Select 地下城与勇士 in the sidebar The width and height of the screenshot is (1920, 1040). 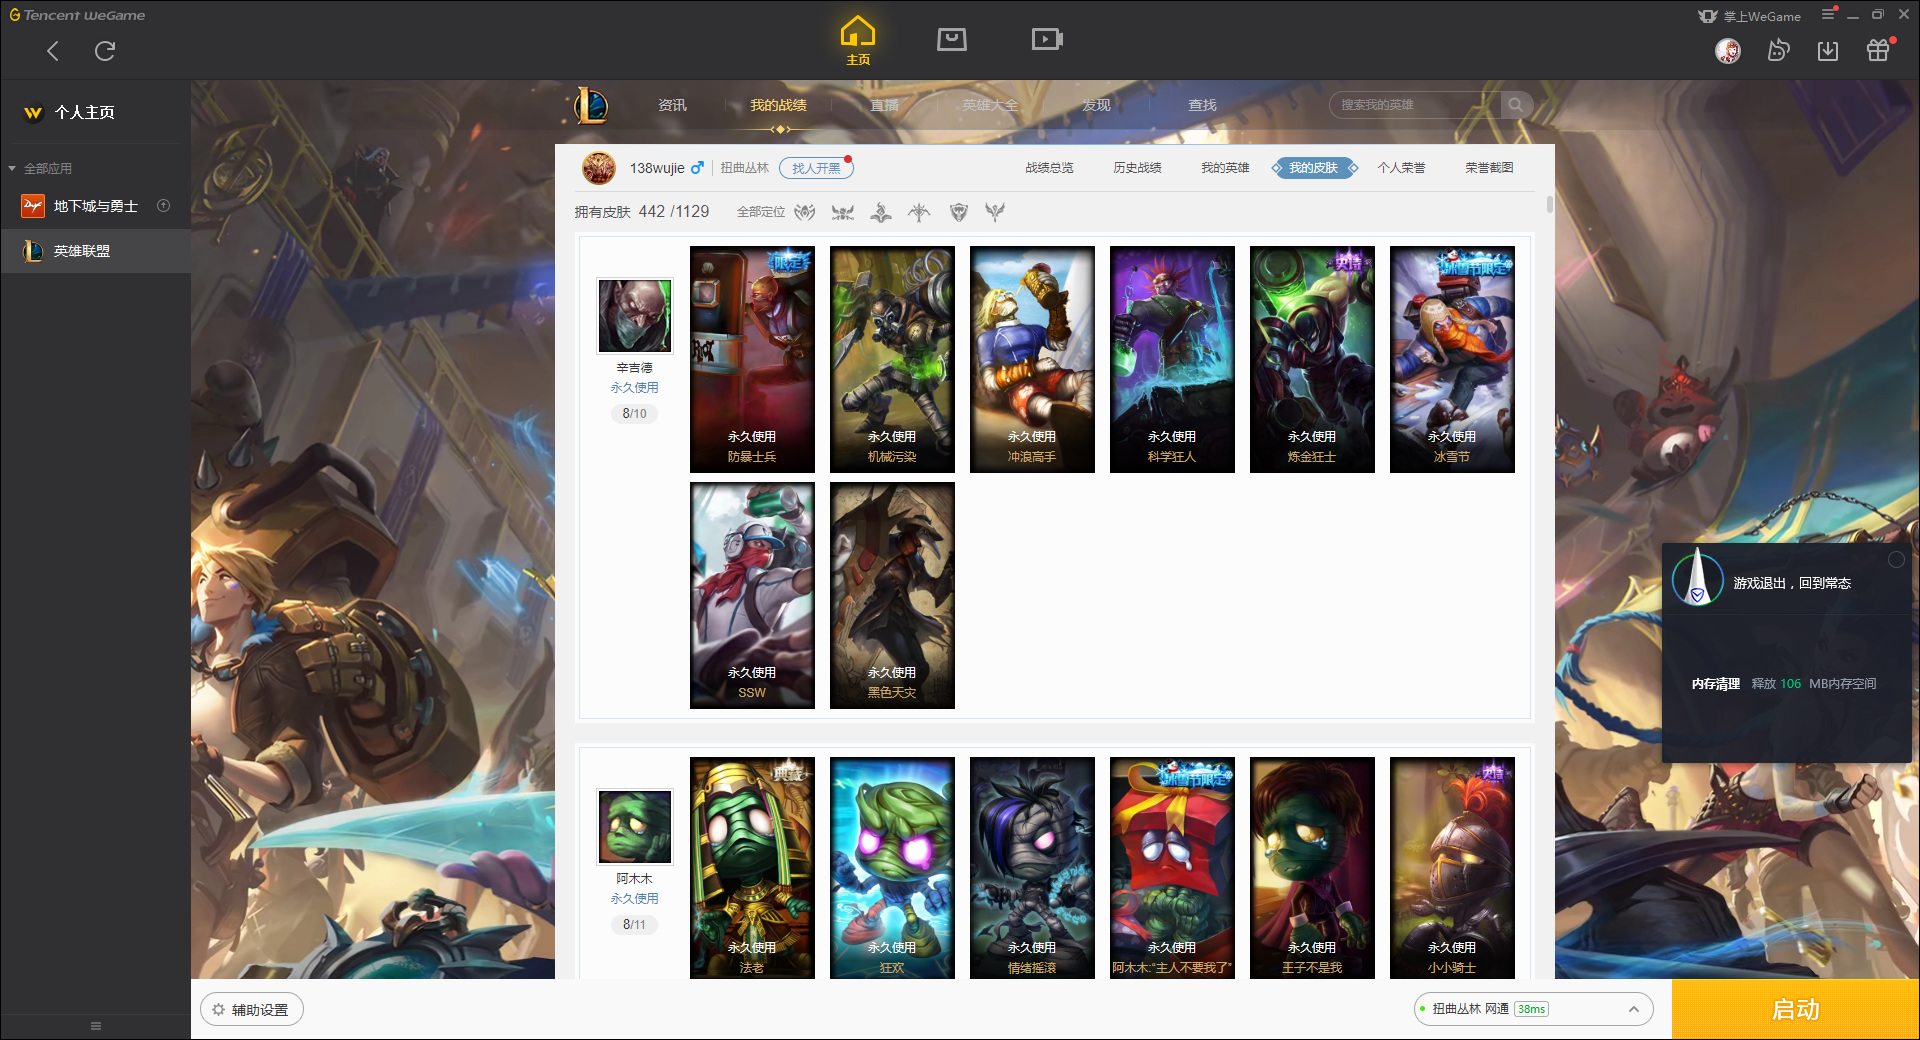96,206
